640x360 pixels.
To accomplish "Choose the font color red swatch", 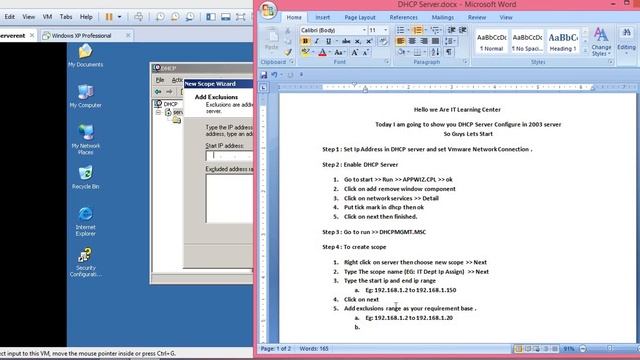I will 322,52.
